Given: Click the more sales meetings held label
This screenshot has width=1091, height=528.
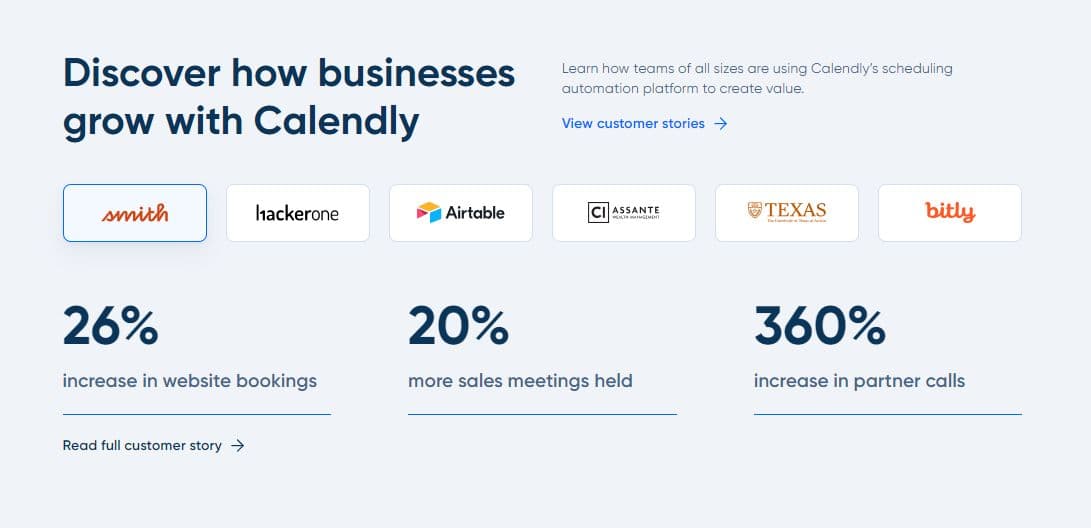Looking at the screenshot, I should click(x=520, y=381).
